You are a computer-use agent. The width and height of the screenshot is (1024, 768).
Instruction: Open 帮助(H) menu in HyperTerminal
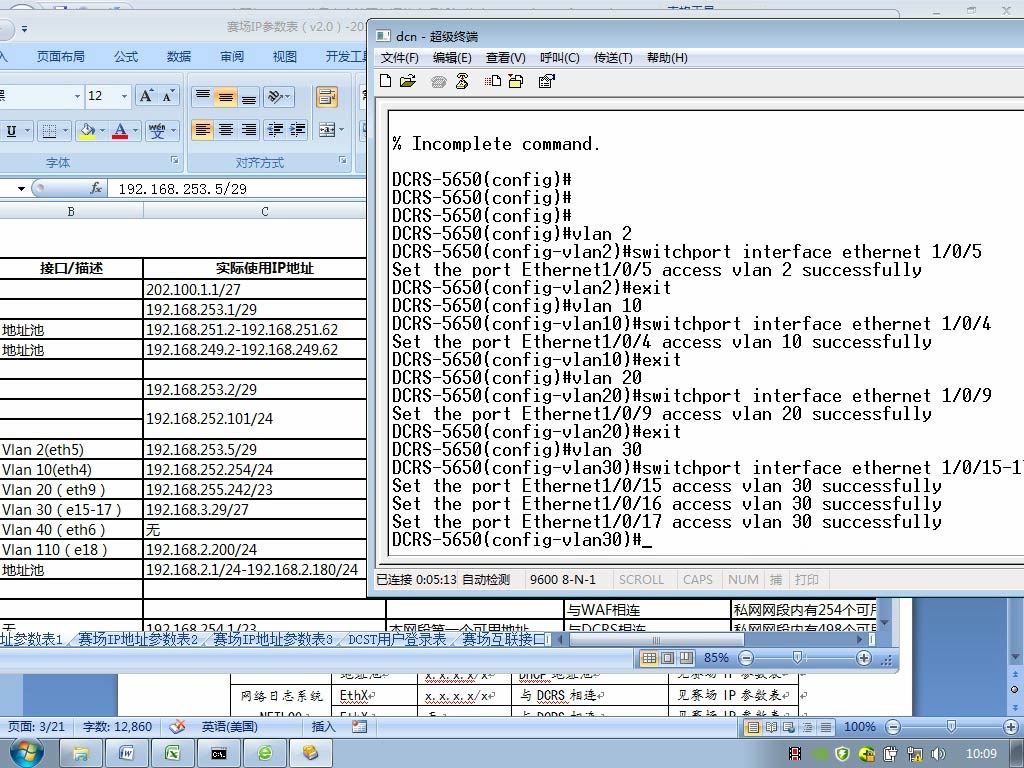[x=667, y=57]
